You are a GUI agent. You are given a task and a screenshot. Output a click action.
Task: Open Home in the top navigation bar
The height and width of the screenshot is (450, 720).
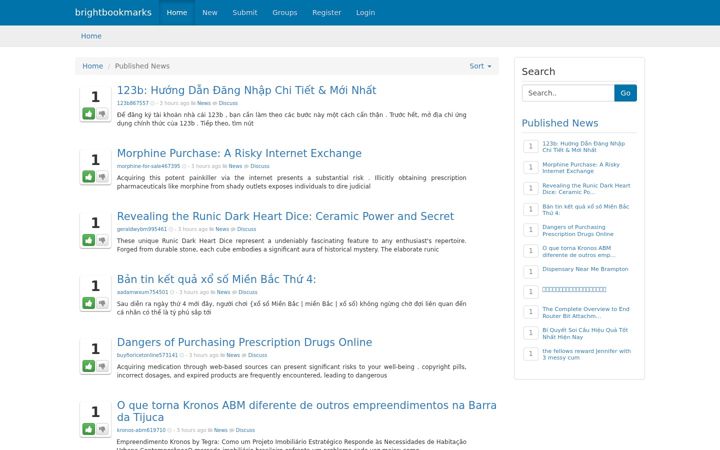click(177, 12)
